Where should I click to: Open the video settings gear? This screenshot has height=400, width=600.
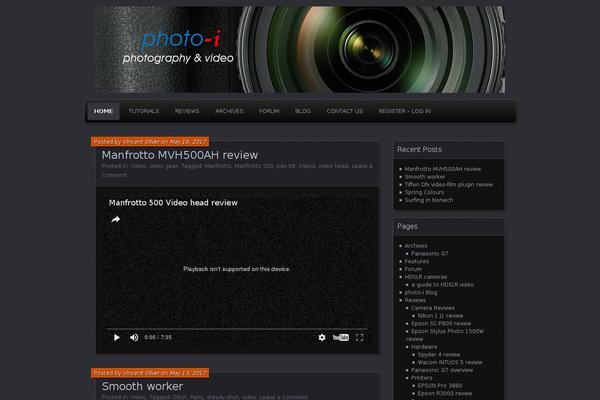tap(322, 338)
